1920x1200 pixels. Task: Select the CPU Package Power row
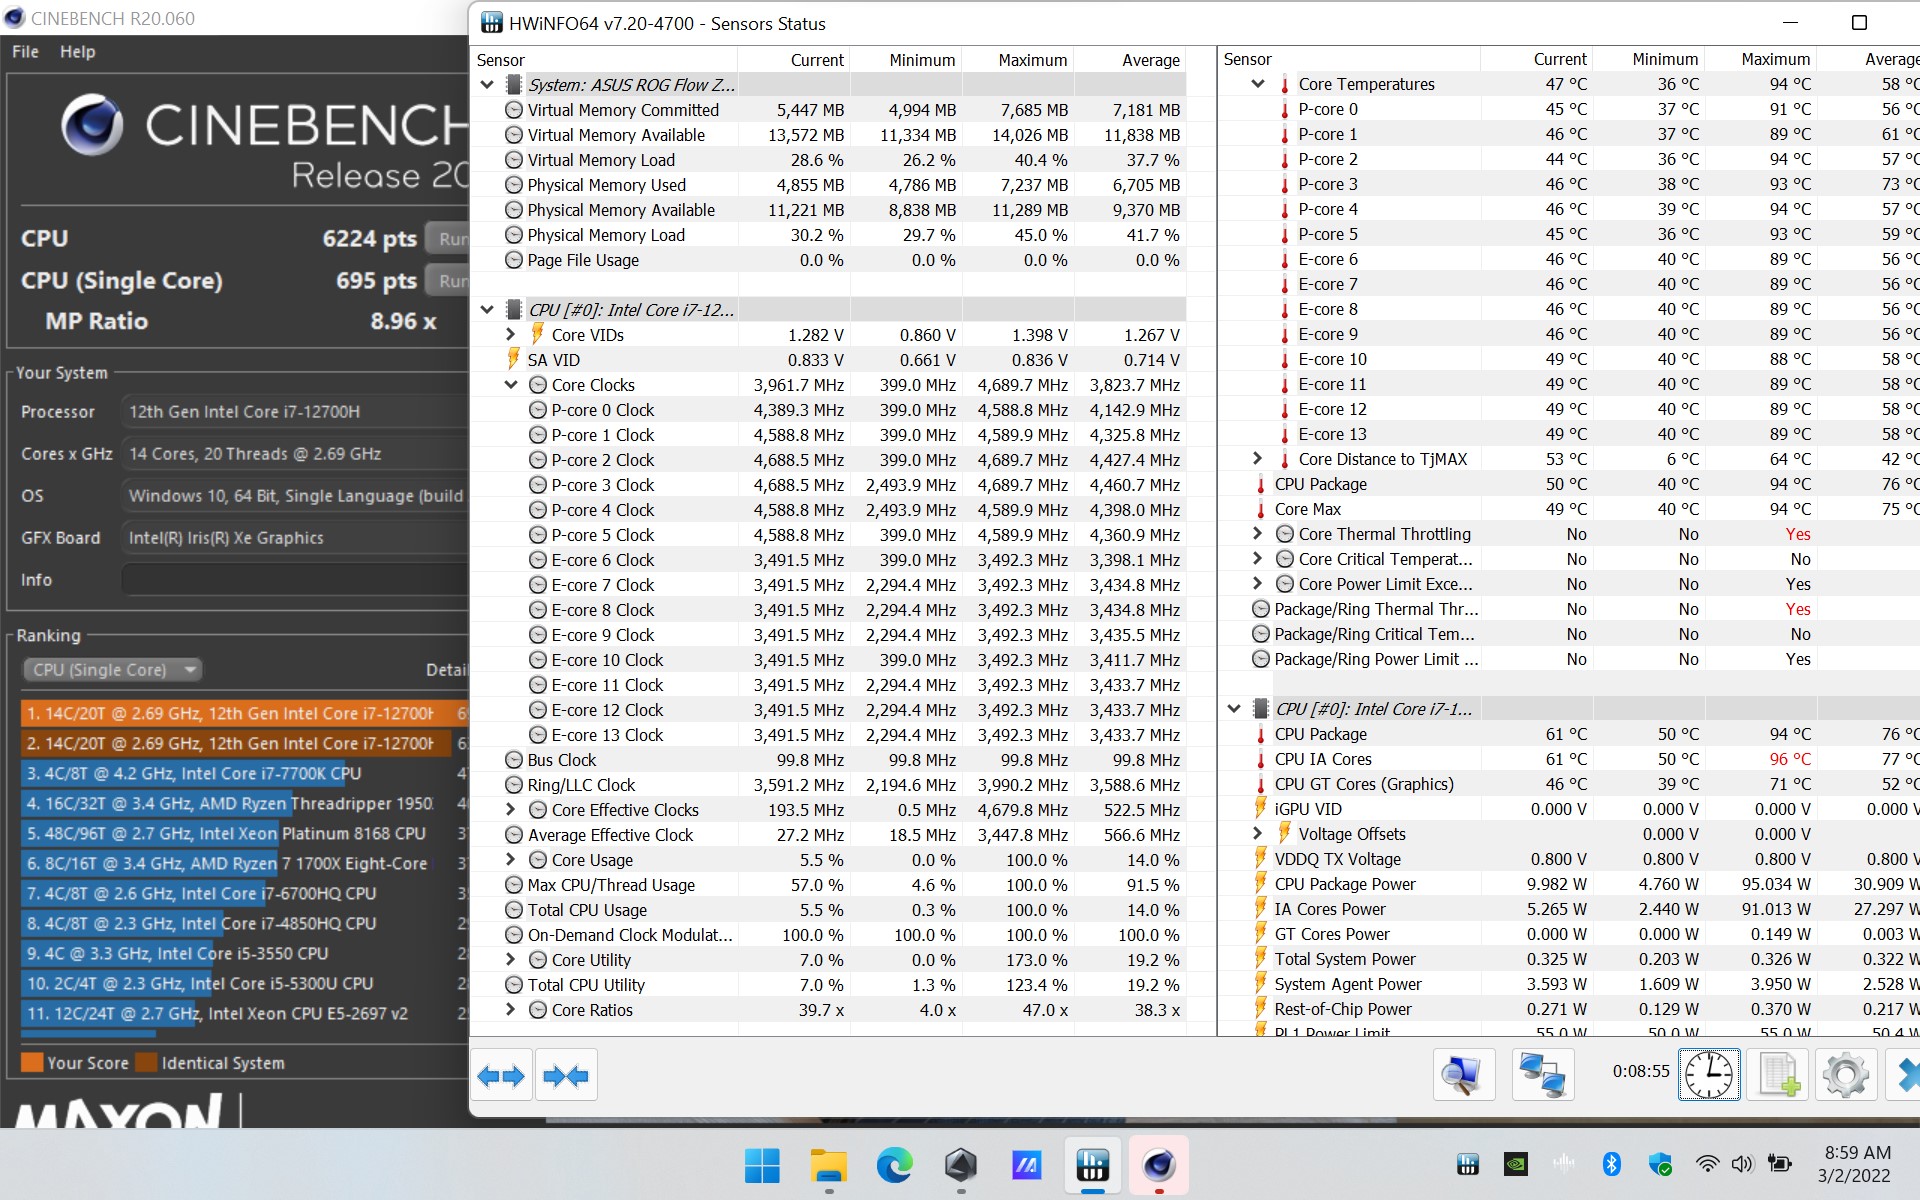[1568, 884]
